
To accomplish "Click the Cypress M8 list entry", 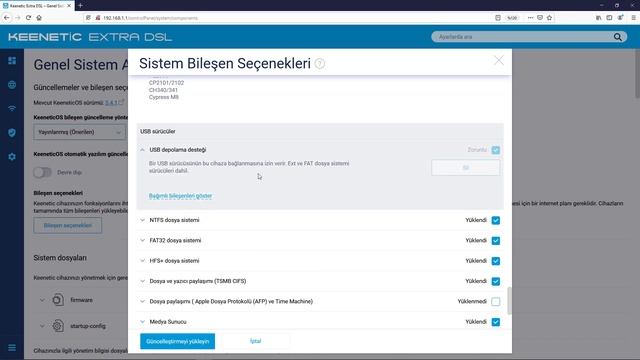I will point(164,97).
